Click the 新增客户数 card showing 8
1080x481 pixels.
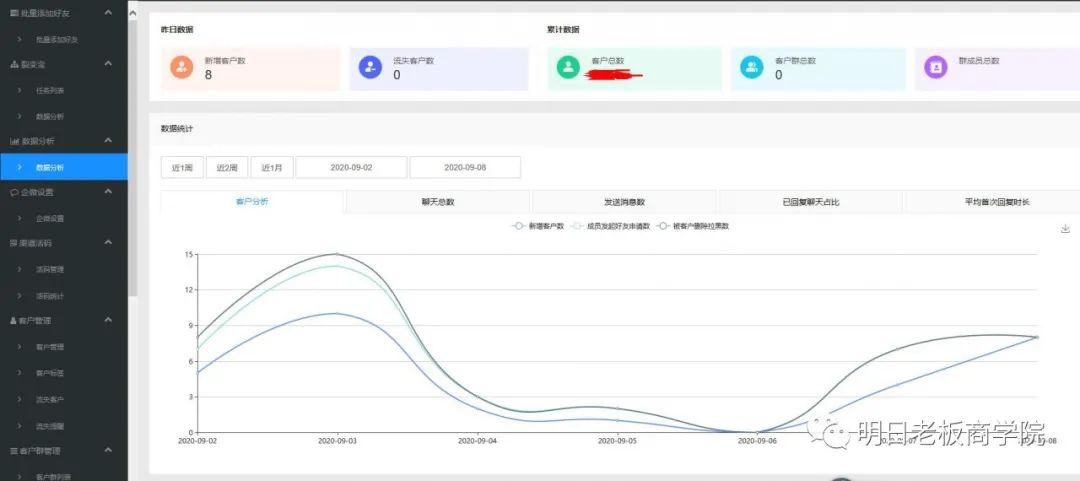pyautogui.click(x=251, y=68)
